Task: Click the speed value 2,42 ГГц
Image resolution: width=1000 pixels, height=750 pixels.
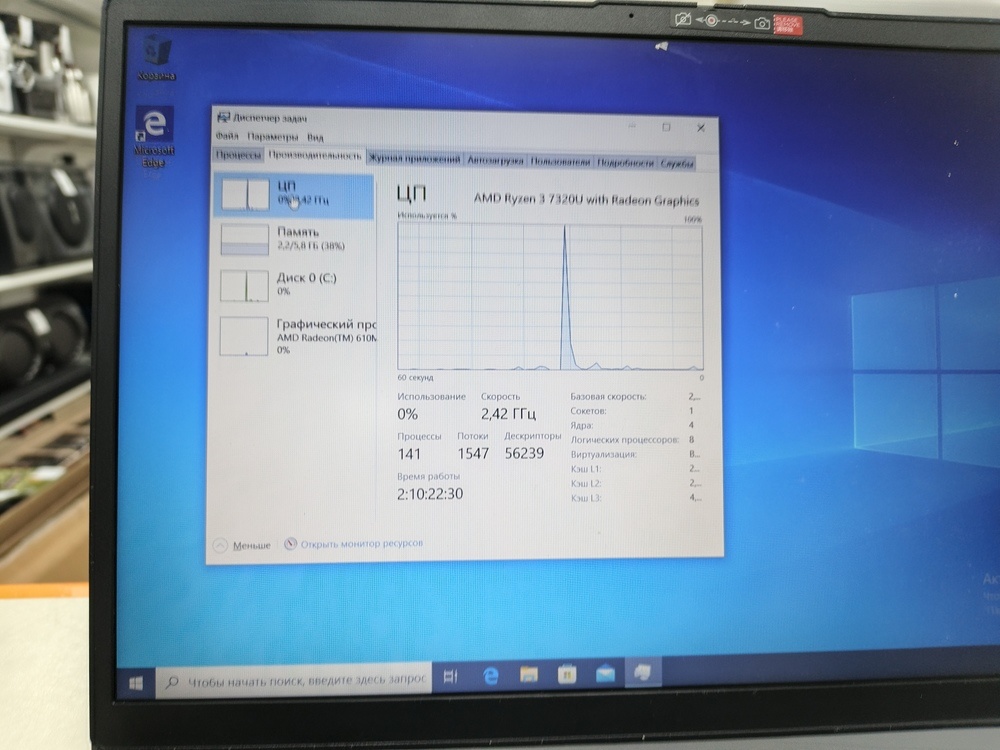Action: pos(508,414)
